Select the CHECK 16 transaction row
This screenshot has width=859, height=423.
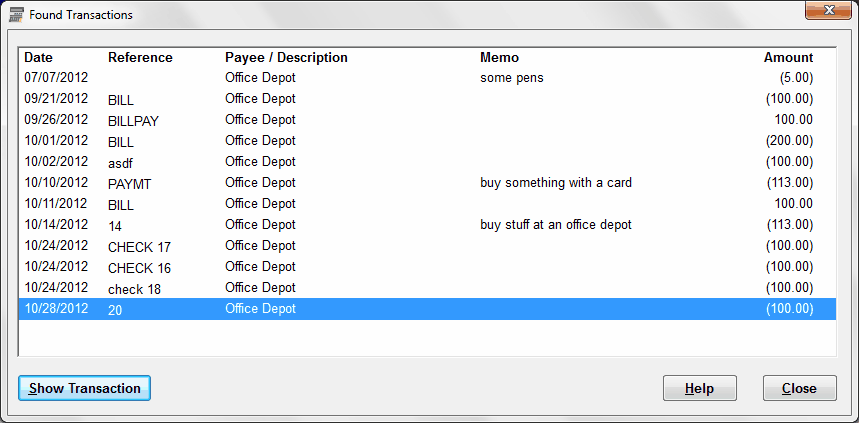[x=427, y=267]
